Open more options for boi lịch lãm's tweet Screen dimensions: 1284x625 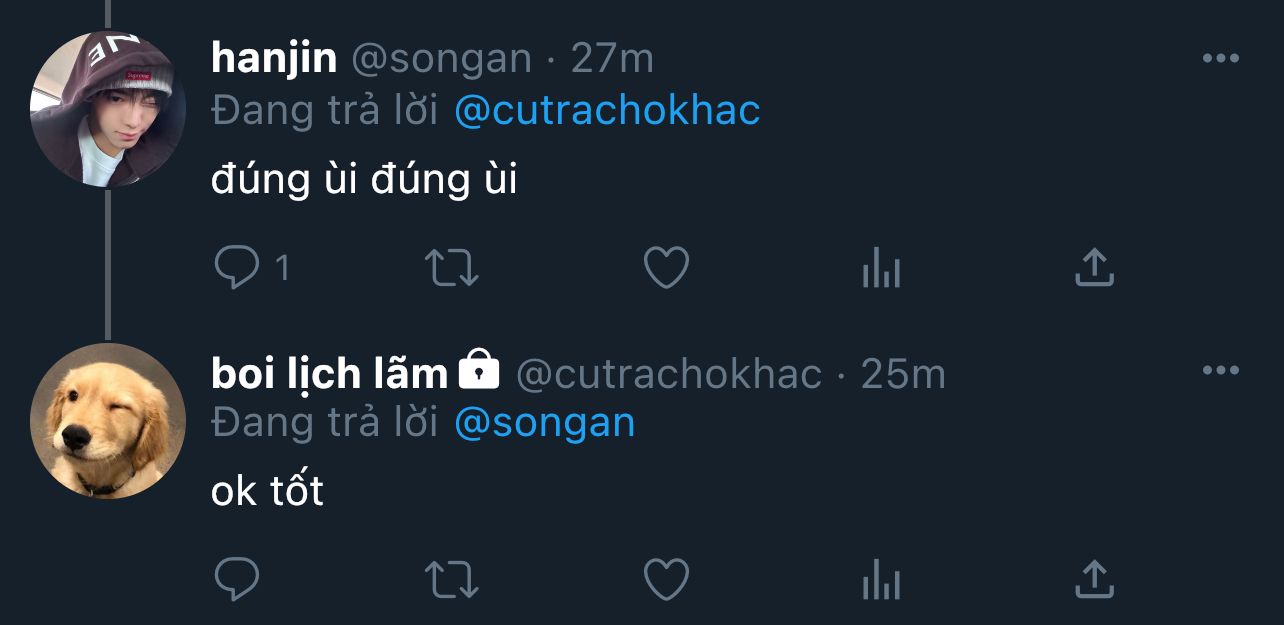pyautogui.click(x=1220, y=371)
